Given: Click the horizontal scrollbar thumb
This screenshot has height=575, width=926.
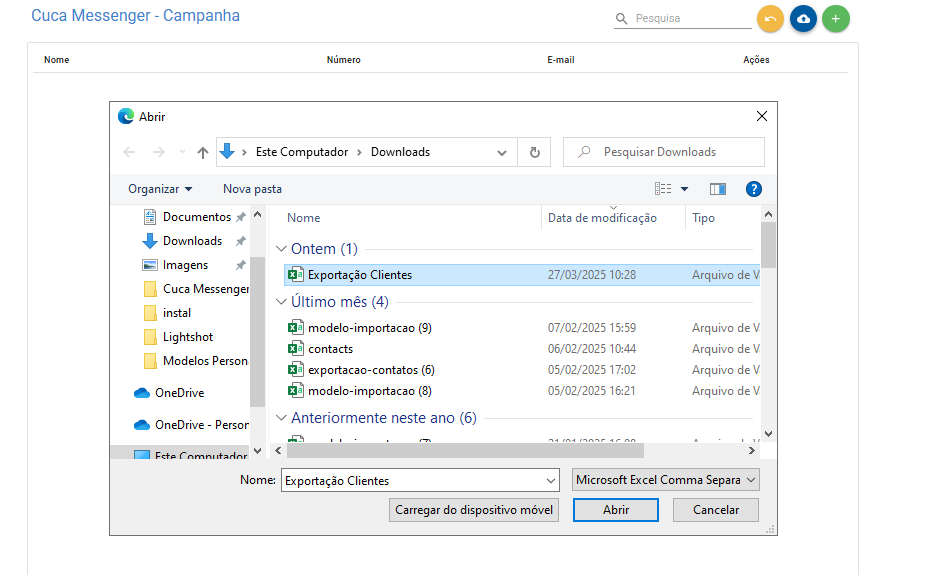Looking at the screenshot, I should (465, 450).
